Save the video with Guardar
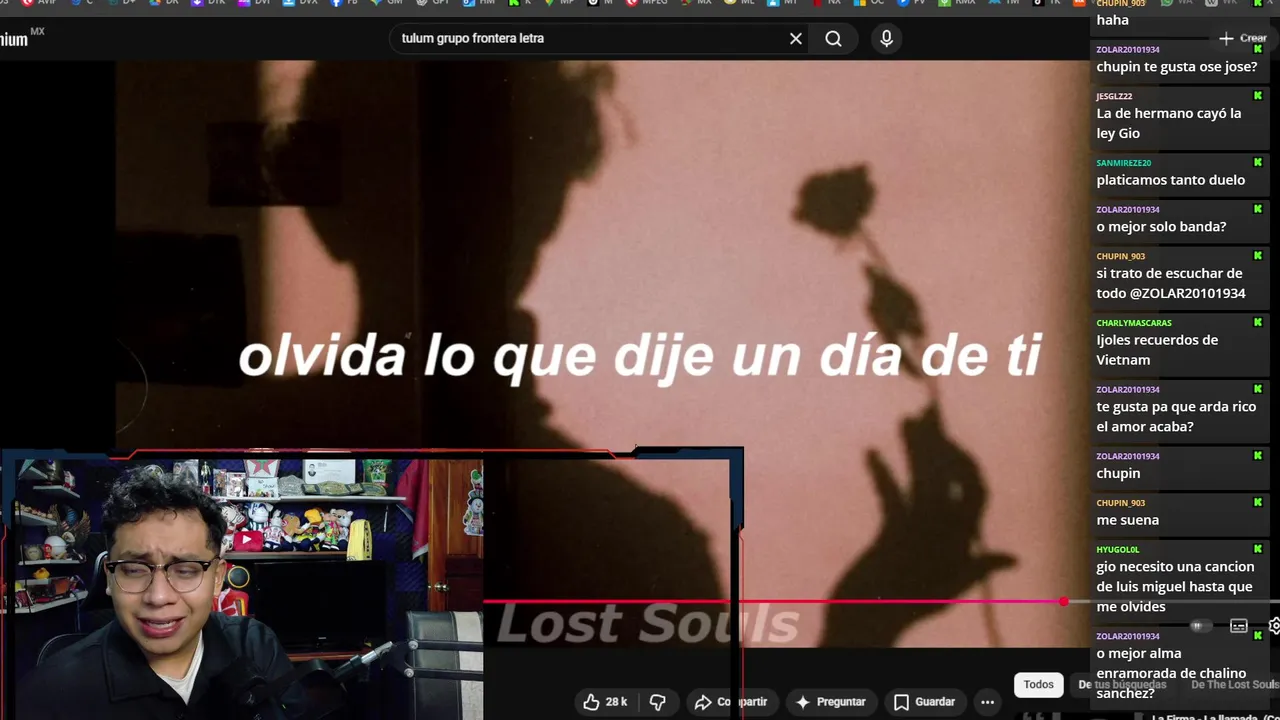This screenshot has width=1280, height=720. point(924,702)
